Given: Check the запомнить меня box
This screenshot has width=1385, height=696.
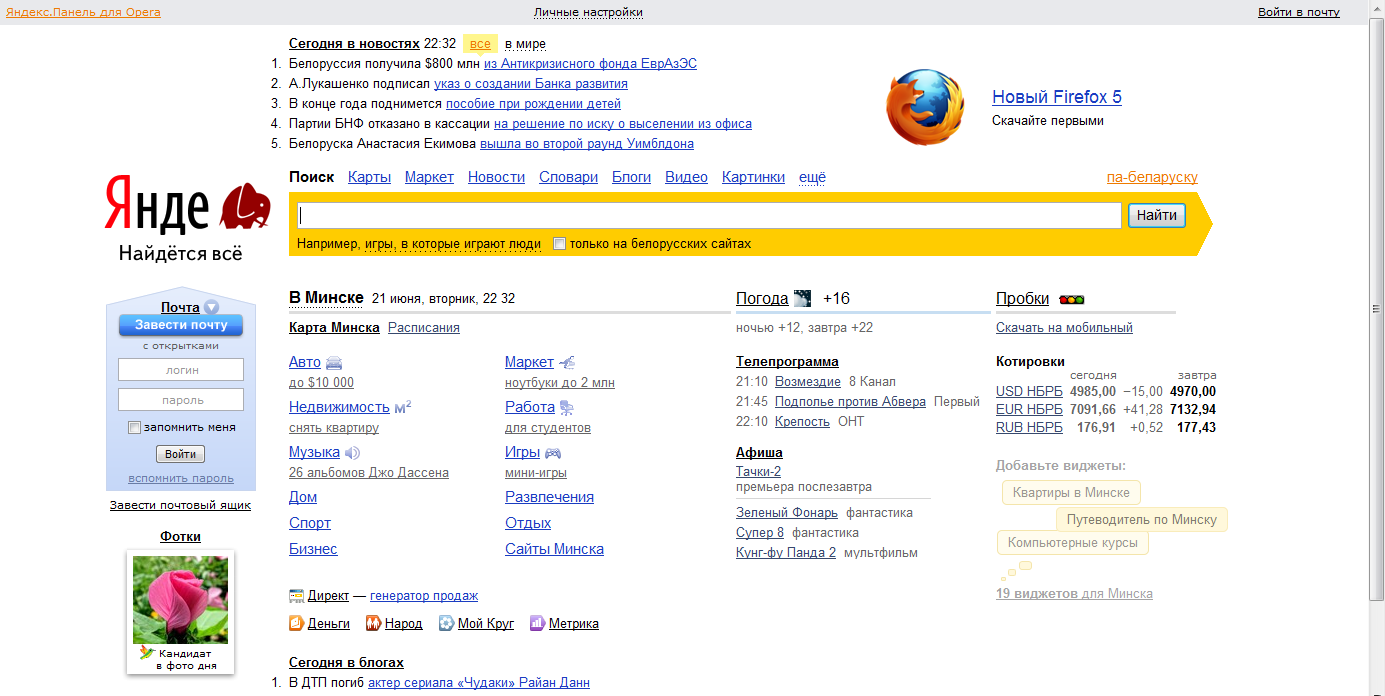Looking at the screenshot, I should pyautogui.click(x=134, y=428).
